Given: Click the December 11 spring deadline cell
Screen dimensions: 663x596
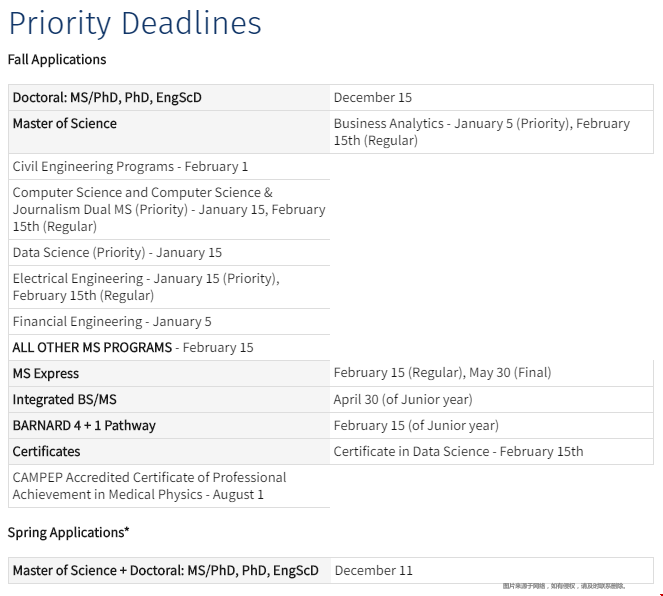Looking at the screenshot, I should (x=492, y=571).
